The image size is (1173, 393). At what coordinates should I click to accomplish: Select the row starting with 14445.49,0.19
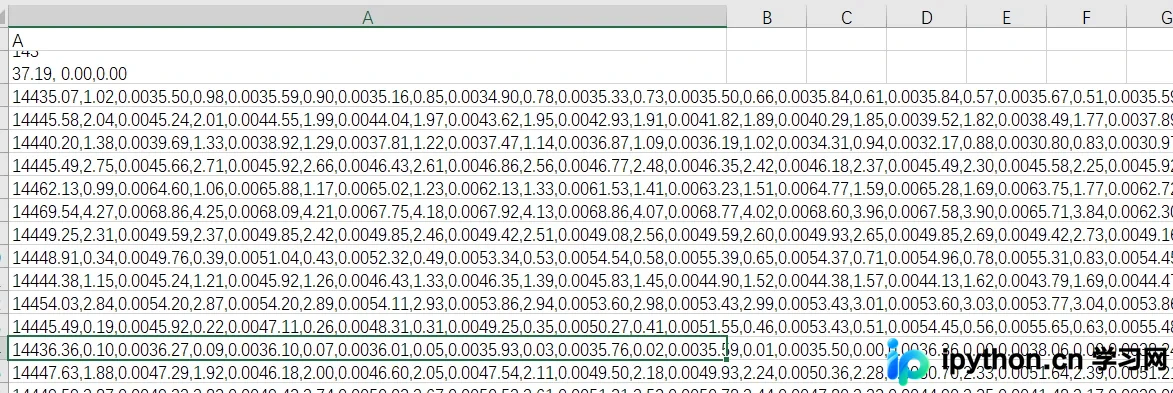pos(591,326)
